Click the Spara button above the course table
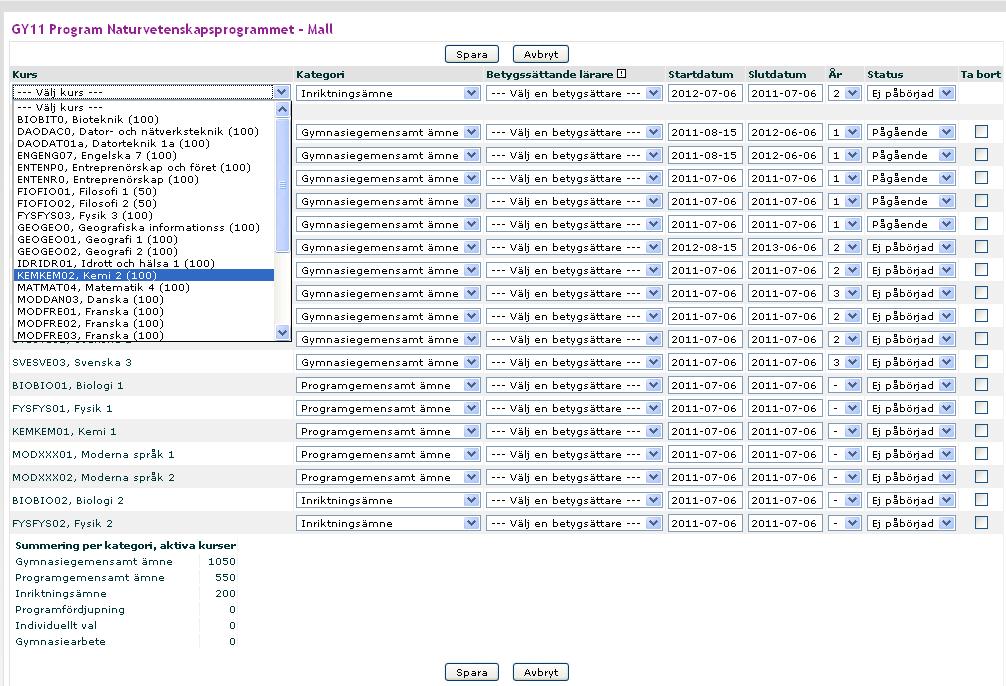Viewport: 1006px width, 686px height. coord(472,55)
